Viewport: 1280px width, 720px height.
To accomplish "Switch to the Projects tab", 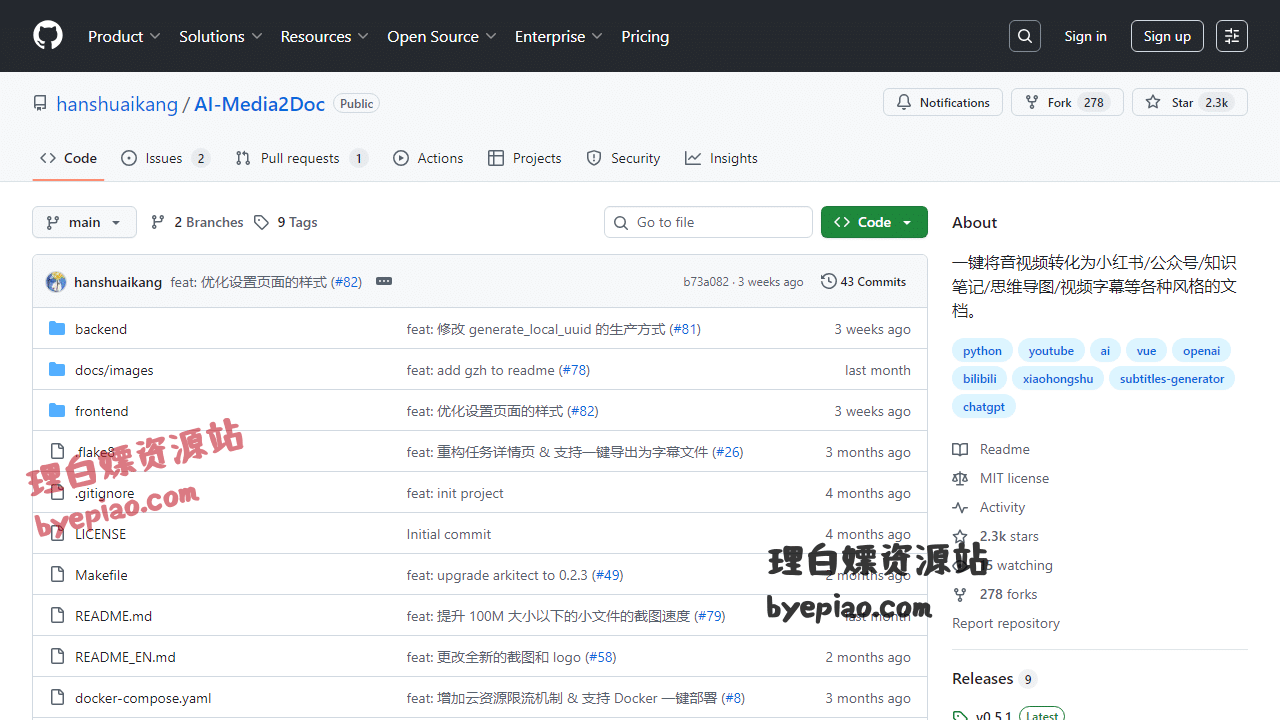I will (x=525, y=158).
